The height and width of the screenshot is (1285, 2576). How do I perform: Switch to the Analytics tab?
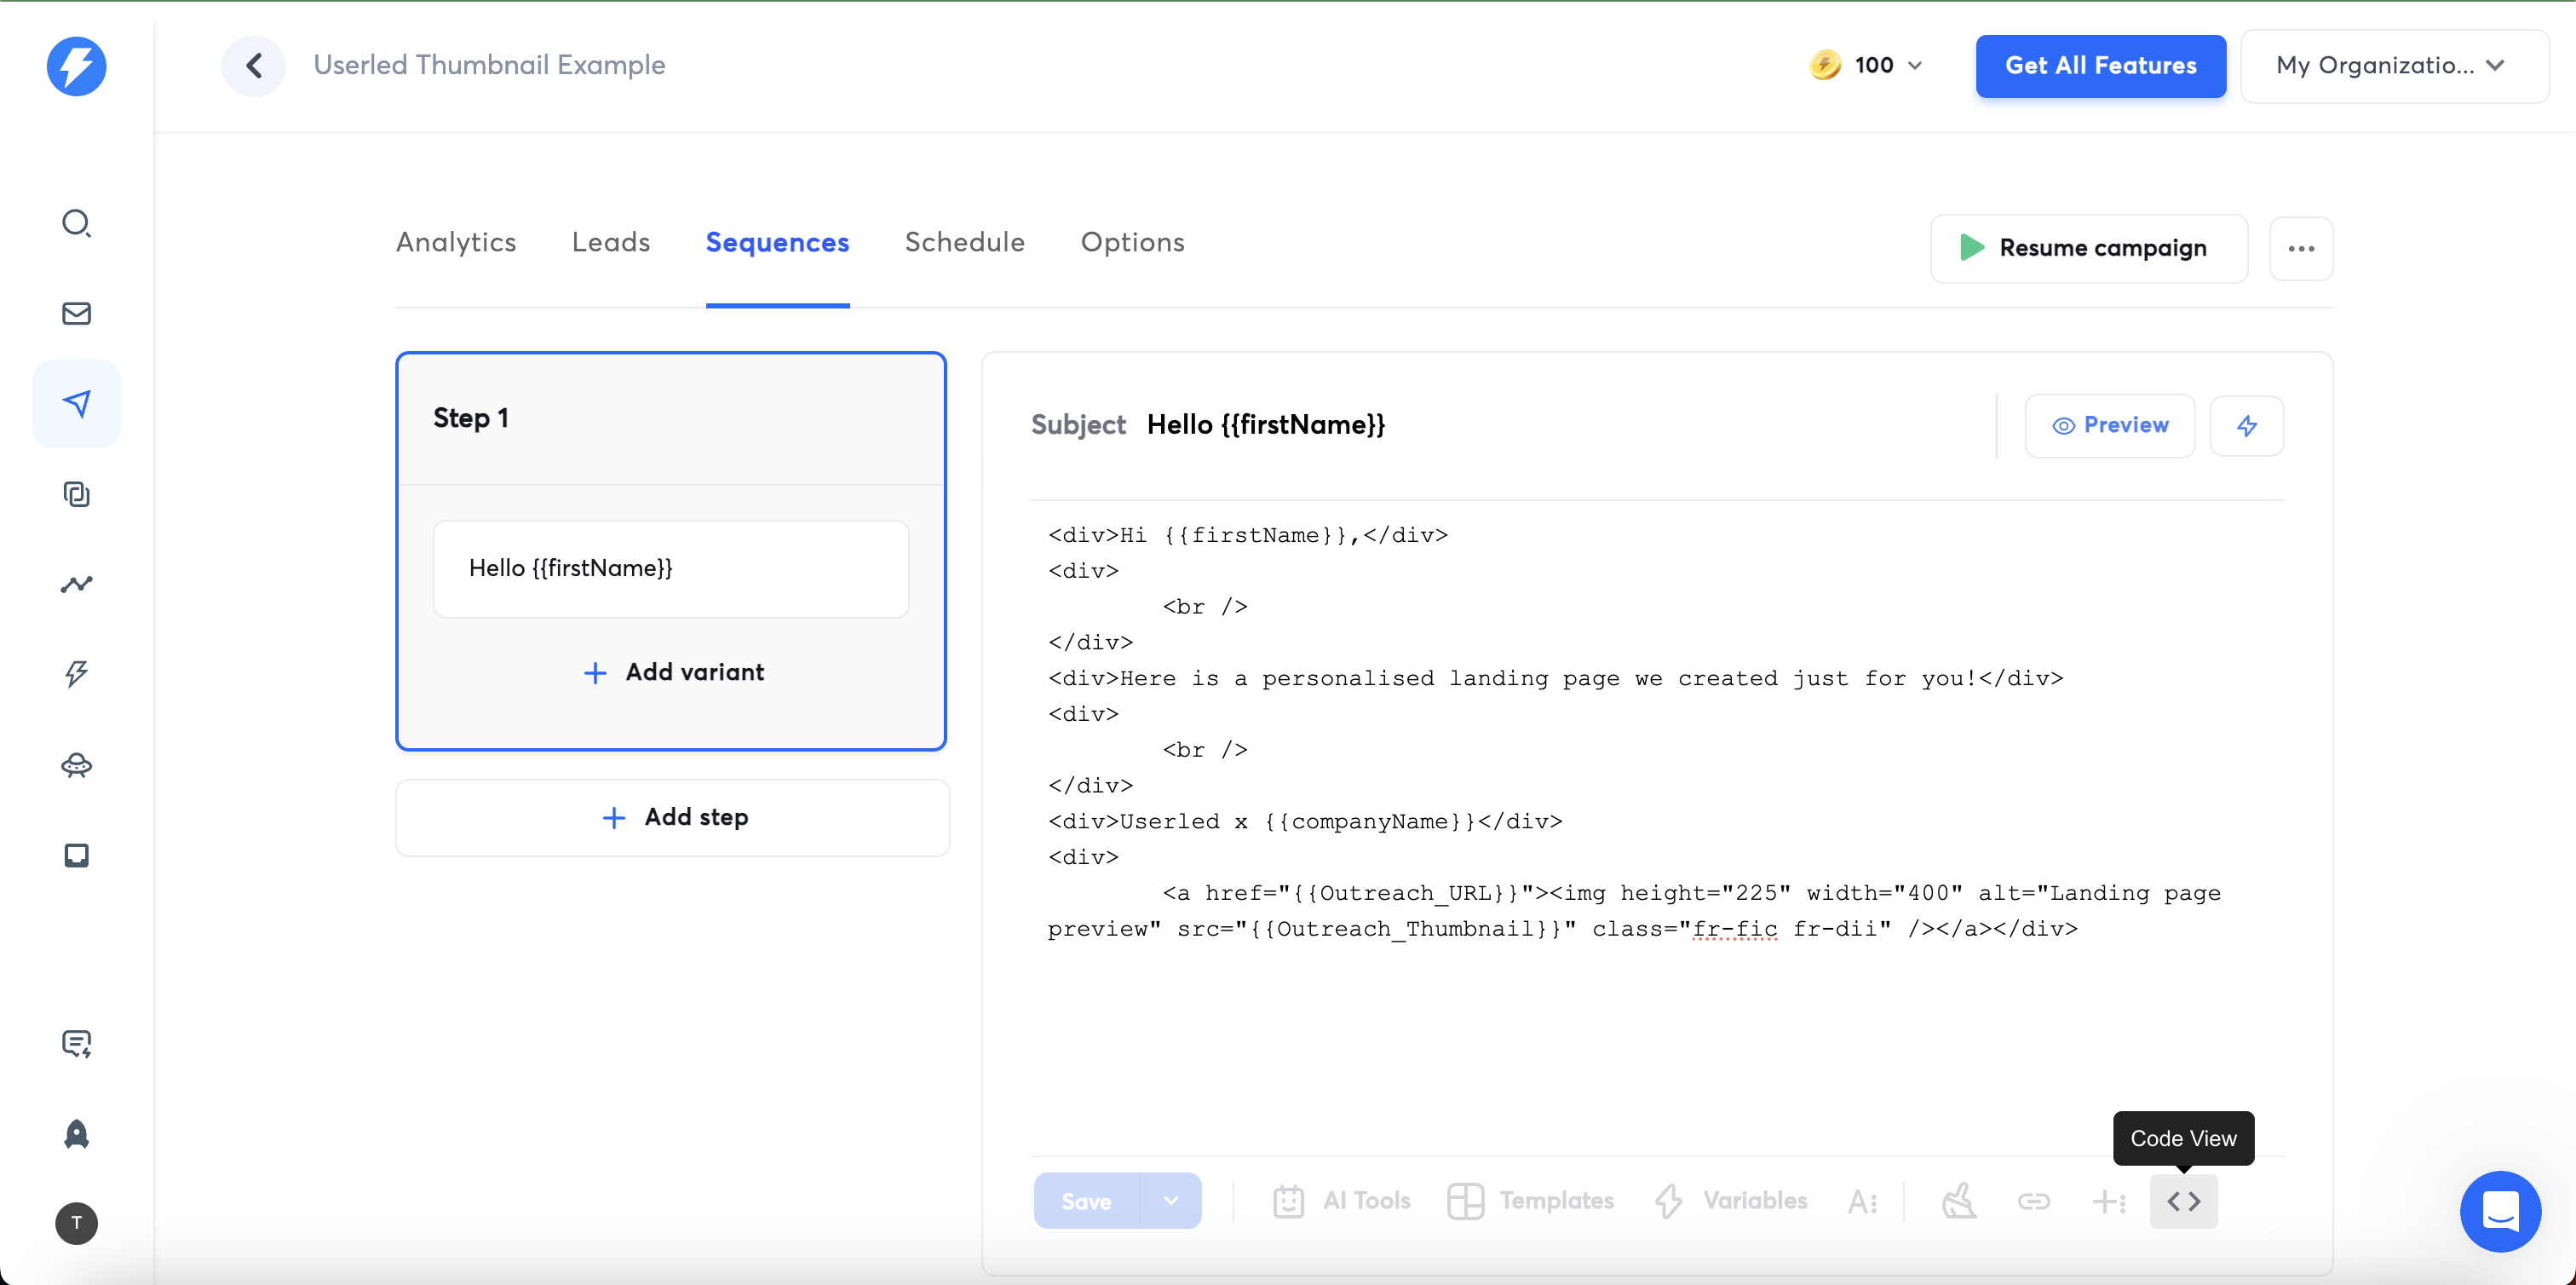coord(456,243)
